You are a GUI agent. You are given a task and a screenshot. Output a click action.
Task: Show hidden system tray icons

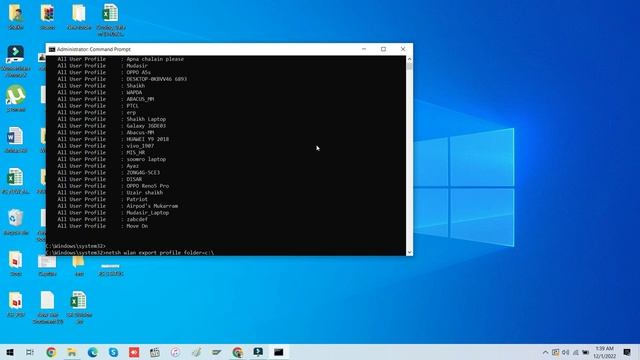545,352
